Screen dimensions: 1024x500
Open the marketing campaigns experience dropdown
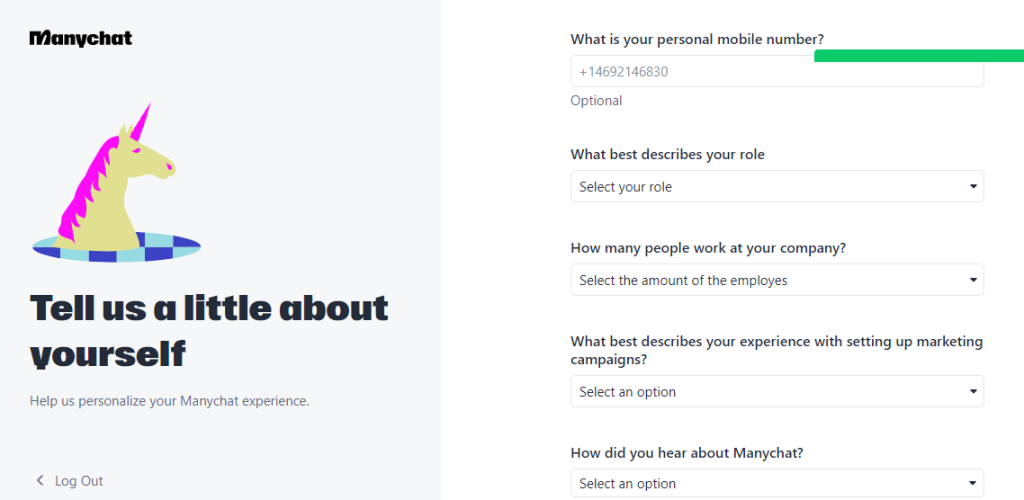(x=777, y=392)
